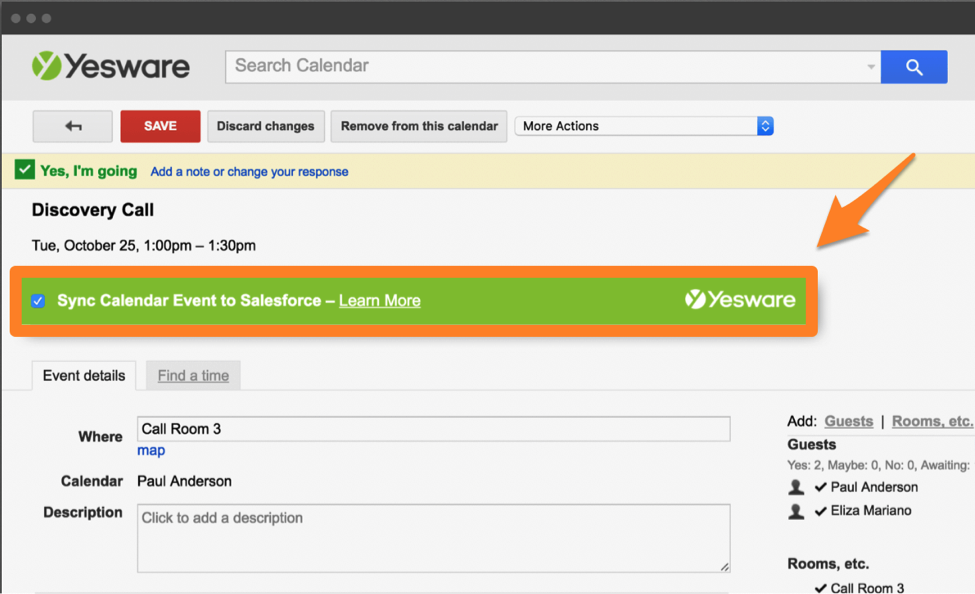Switch to the Event details tab
Screen dimensions: 975x594
point(83,375)
